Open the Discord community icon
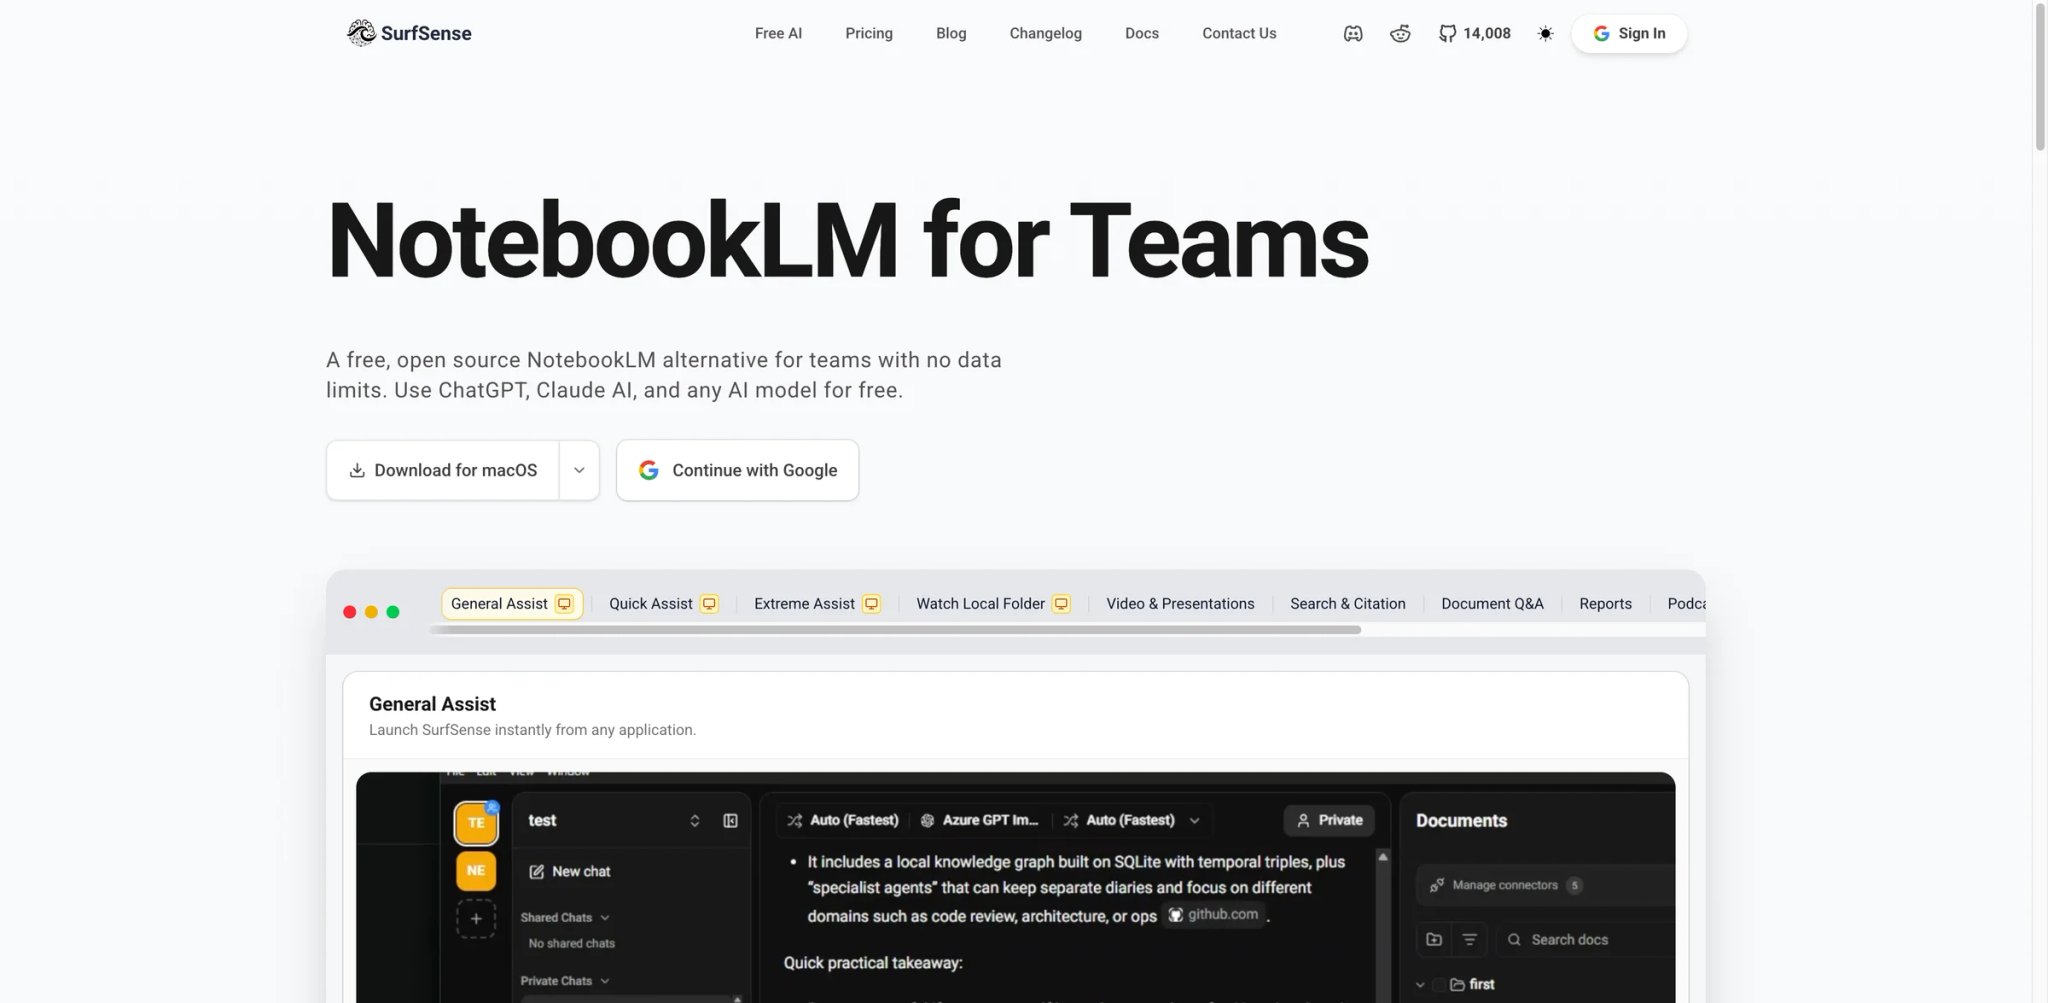The width and height of the screenshot is (2048, 1003). tap(1353, 34)
